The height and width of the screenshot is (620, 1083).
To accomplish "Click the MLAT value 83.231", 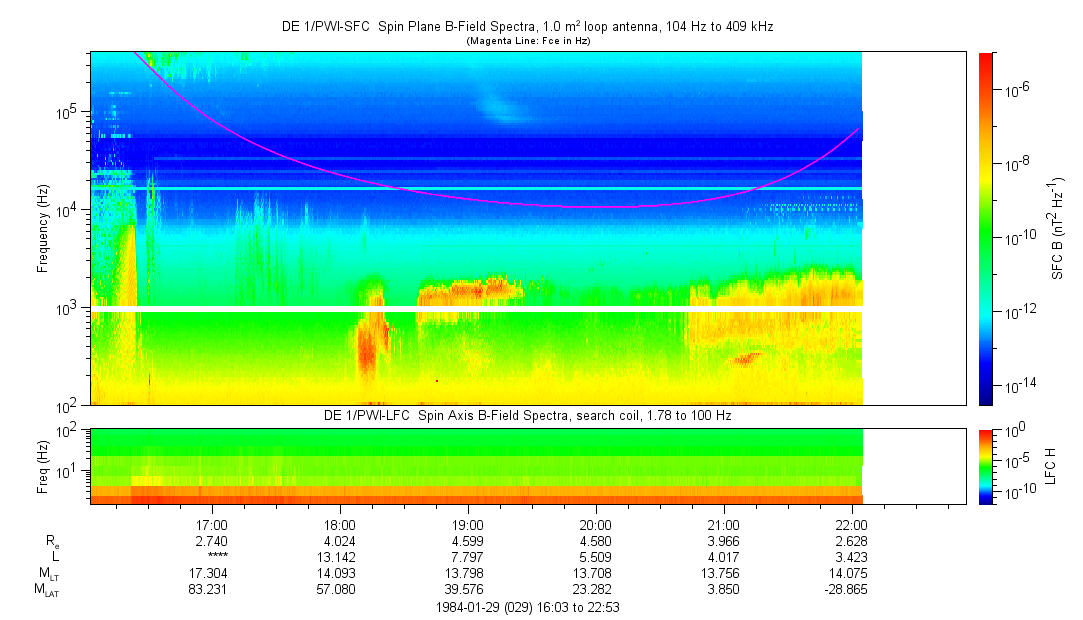I will point(212,590).
